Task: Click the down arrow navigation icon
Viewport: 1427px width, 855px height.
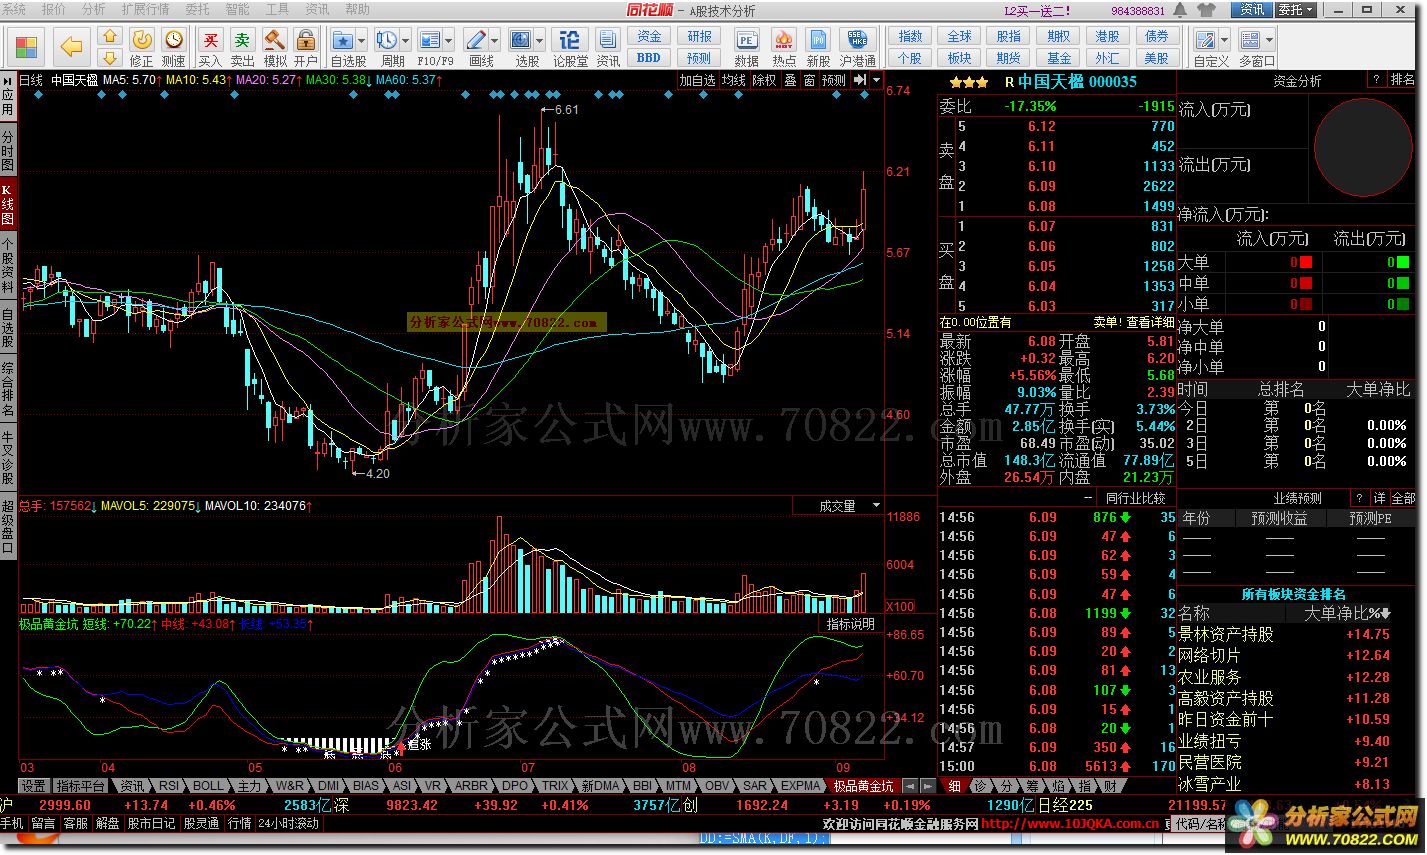Action: [110, 57]
